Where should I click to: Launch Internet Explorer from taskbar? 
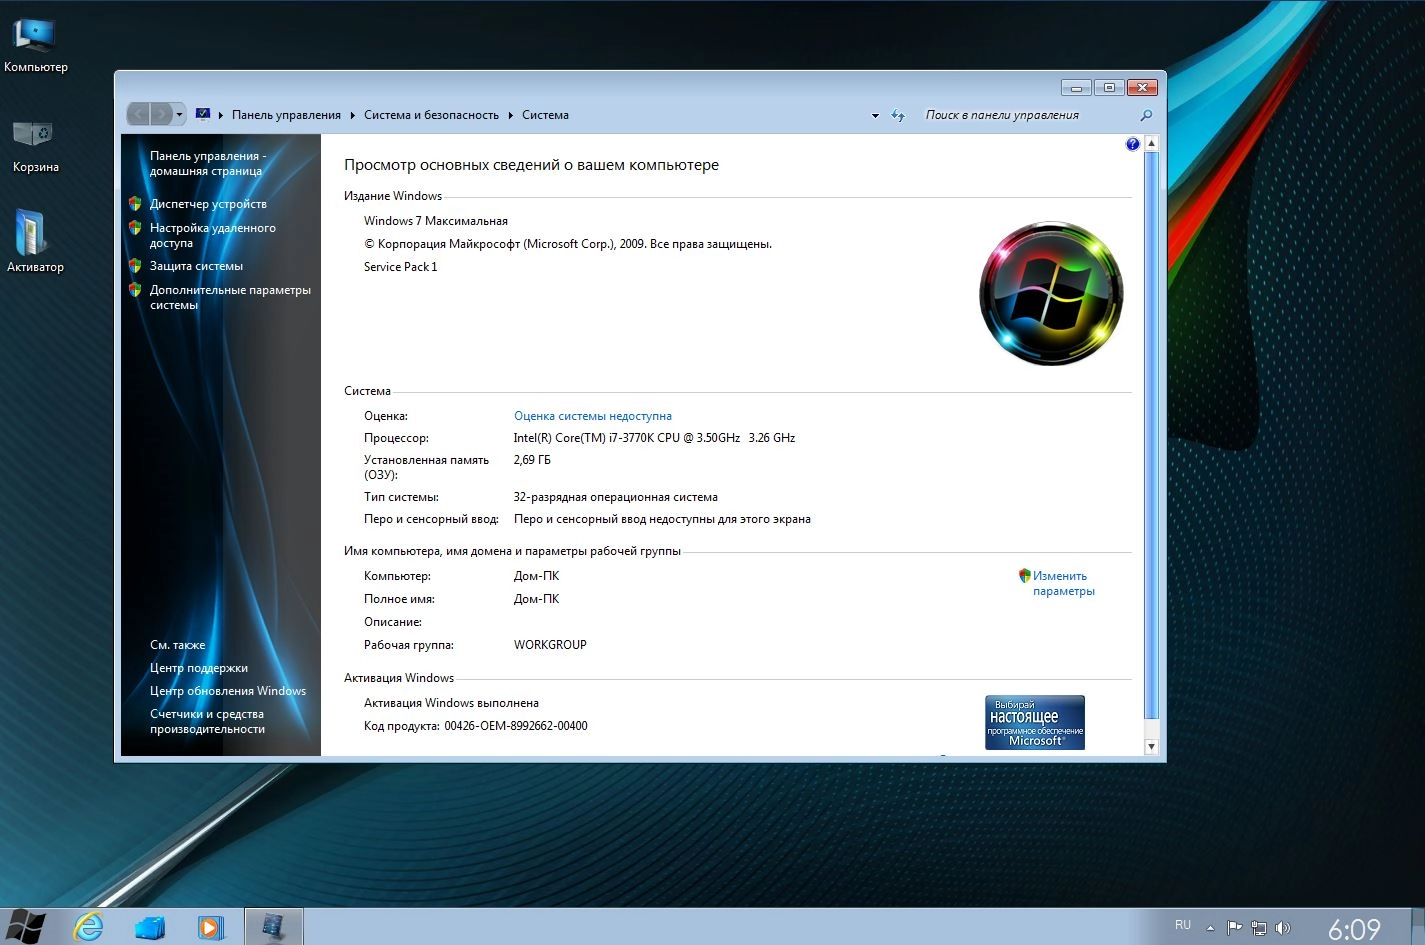(89, 927)
